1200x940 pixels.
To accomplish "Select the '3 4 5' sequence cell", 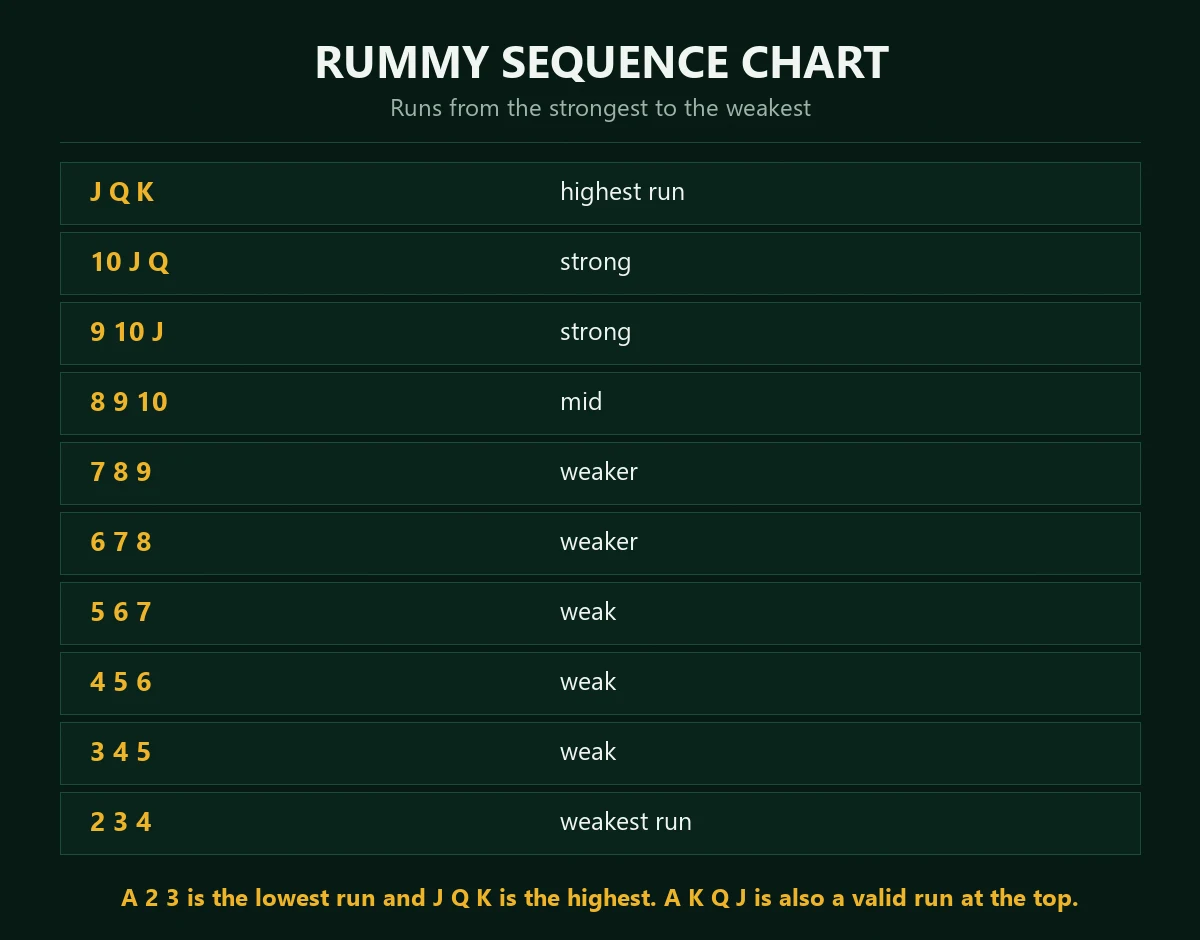I will coord(121,752).
